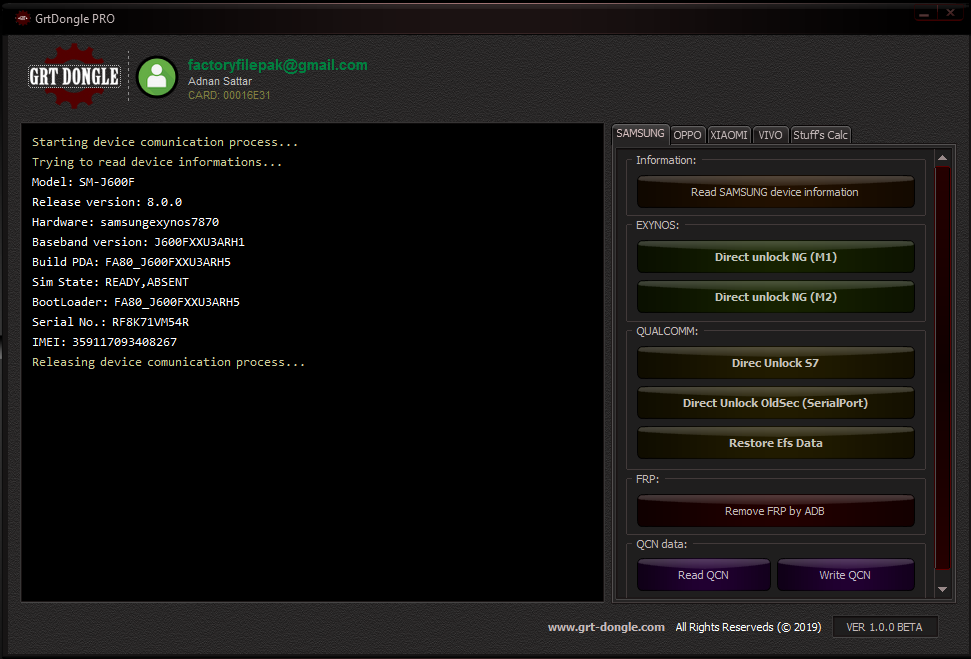Click Trying to read device informations line
The image size is (971, 659).
tap(157, 162)
